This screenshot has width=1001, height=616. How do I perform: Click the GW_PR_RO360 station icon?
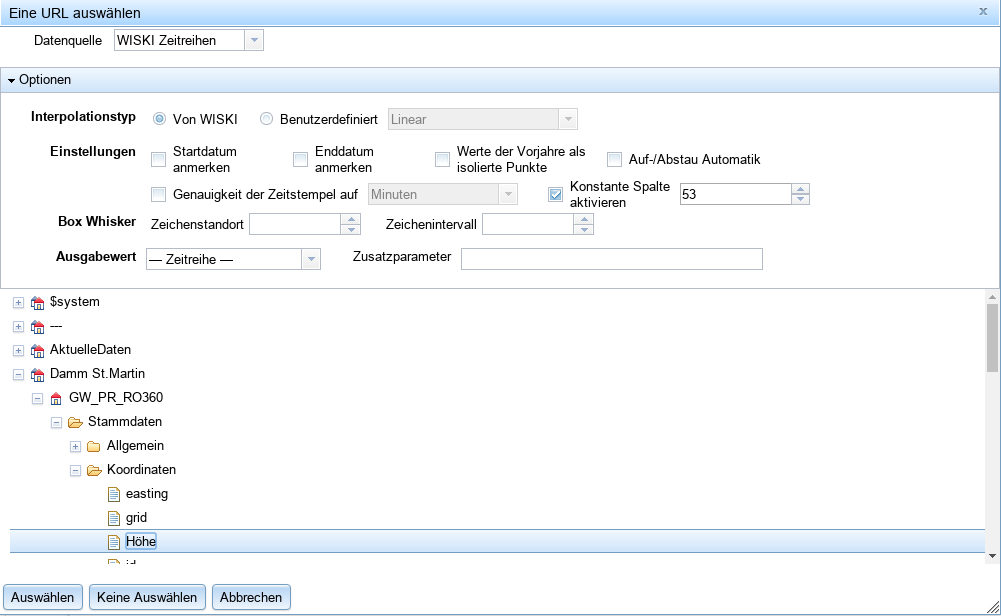click(57, 399)
